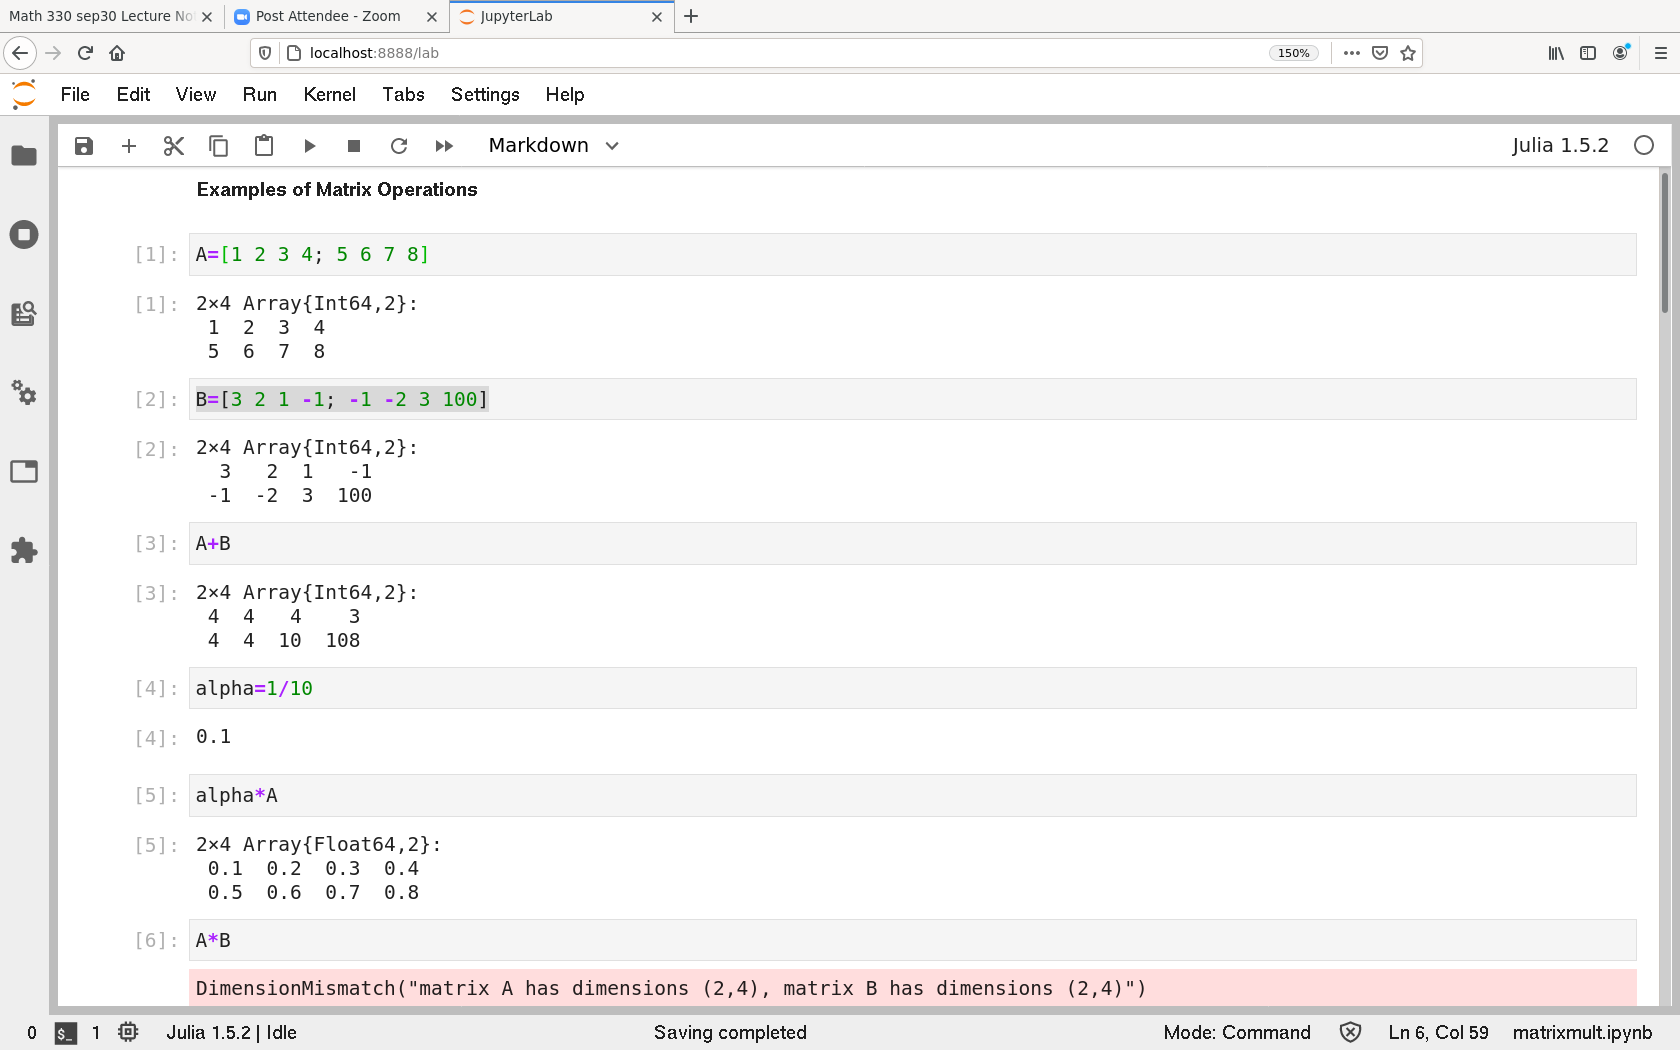Screen dimensions: 1680x1050
Task: Open the Markdown cell type dropdown
Action: point(554,146)
